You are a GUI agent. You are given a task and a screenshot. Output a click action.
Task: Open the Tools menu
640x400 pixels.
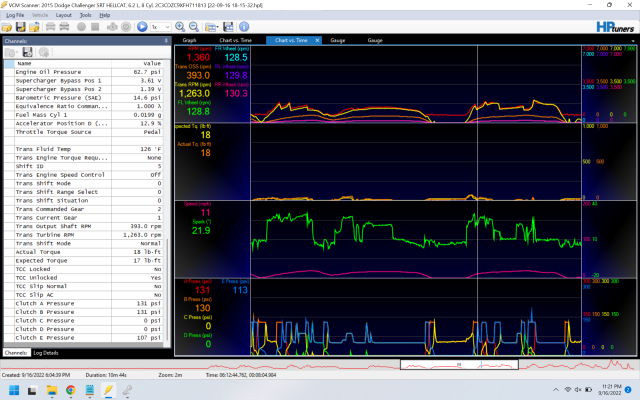coord(85,15)
